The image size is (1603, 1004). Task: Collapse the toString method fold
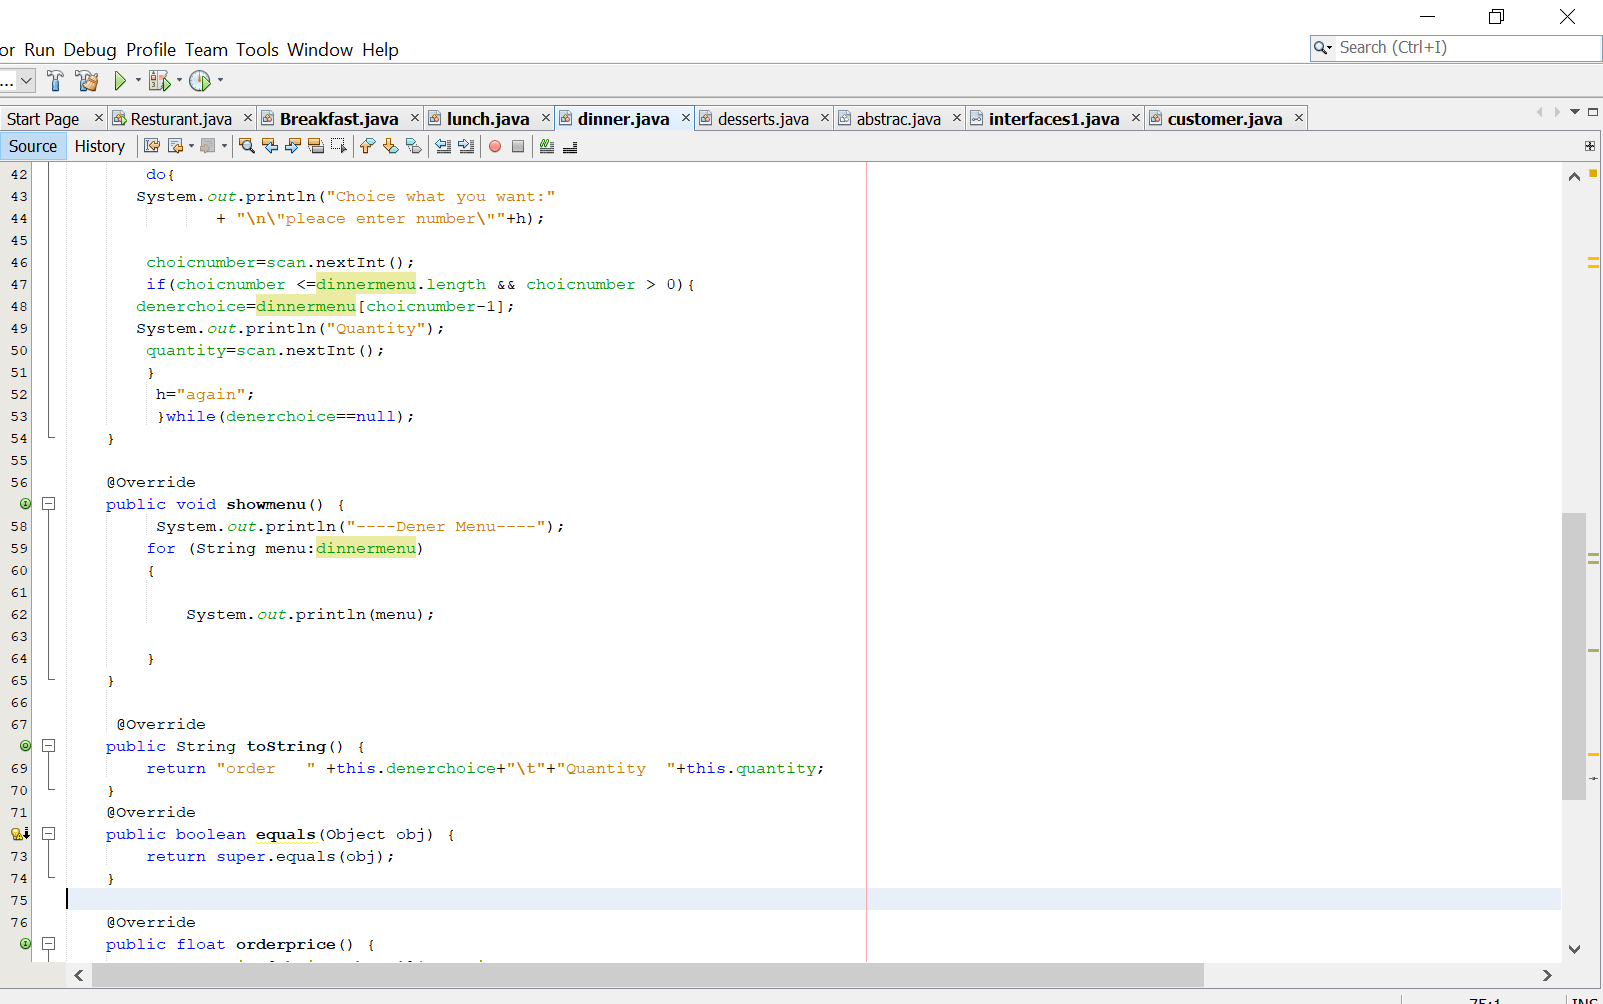click(48, 746)
